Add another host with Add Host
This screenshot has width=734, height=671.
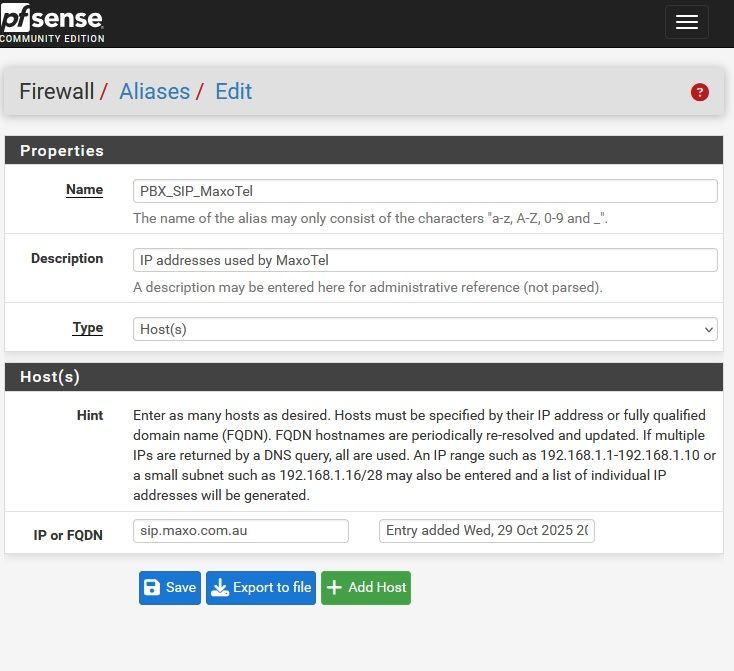point(366,588)
